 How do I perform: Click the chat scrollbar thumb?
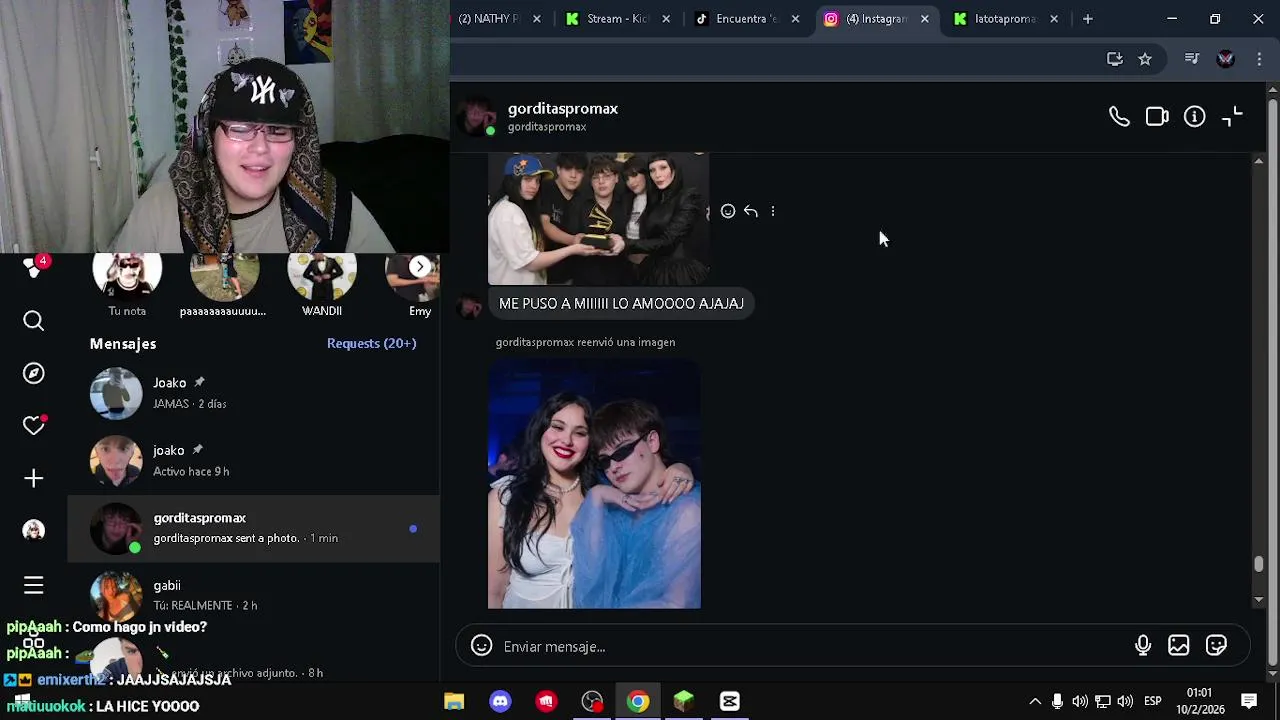1259,566
